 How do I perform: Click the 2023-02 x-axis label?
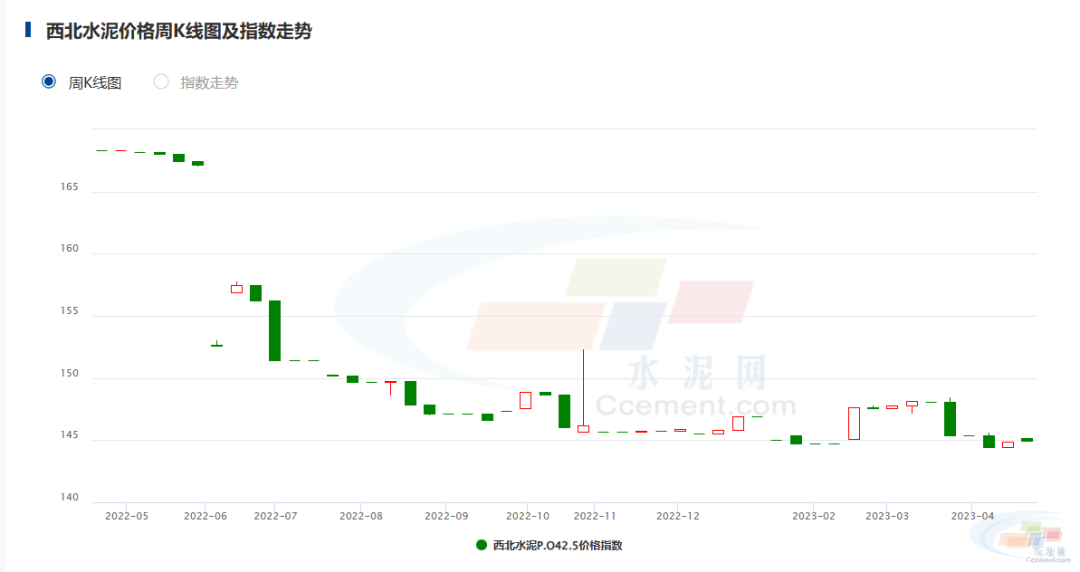point(813,515)
